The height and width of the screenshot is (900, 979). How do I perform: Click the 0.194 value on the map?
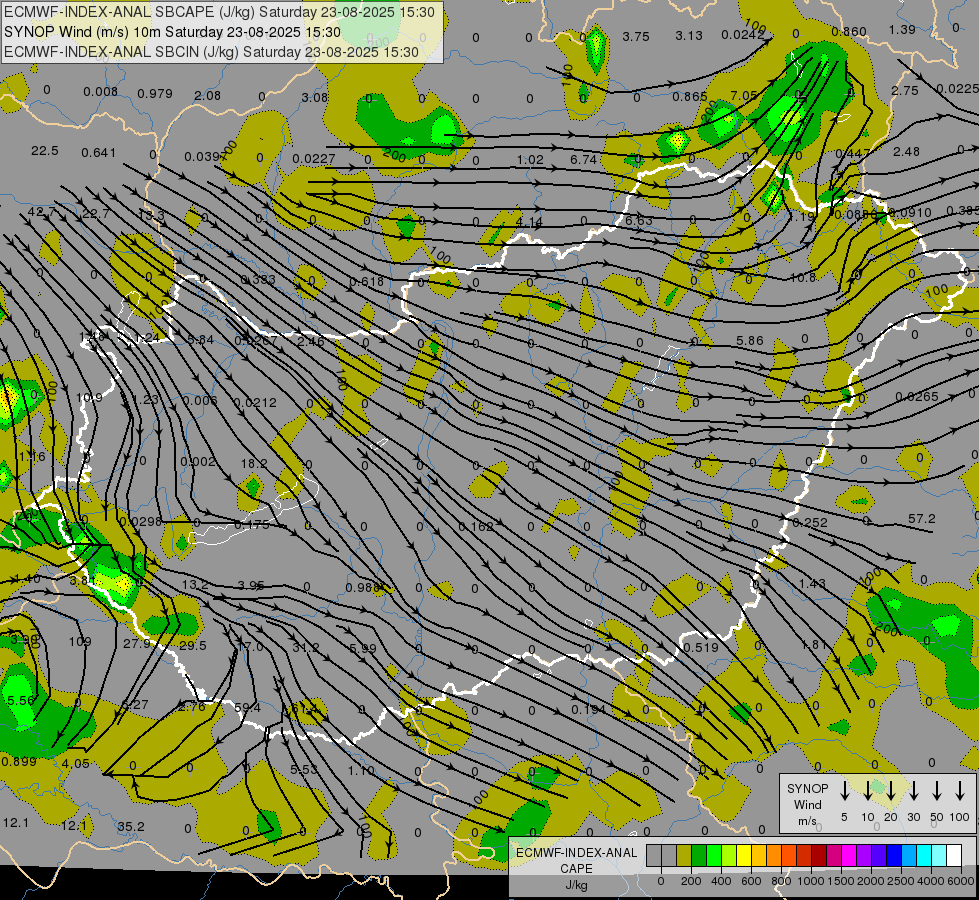(x=589, y=709)
